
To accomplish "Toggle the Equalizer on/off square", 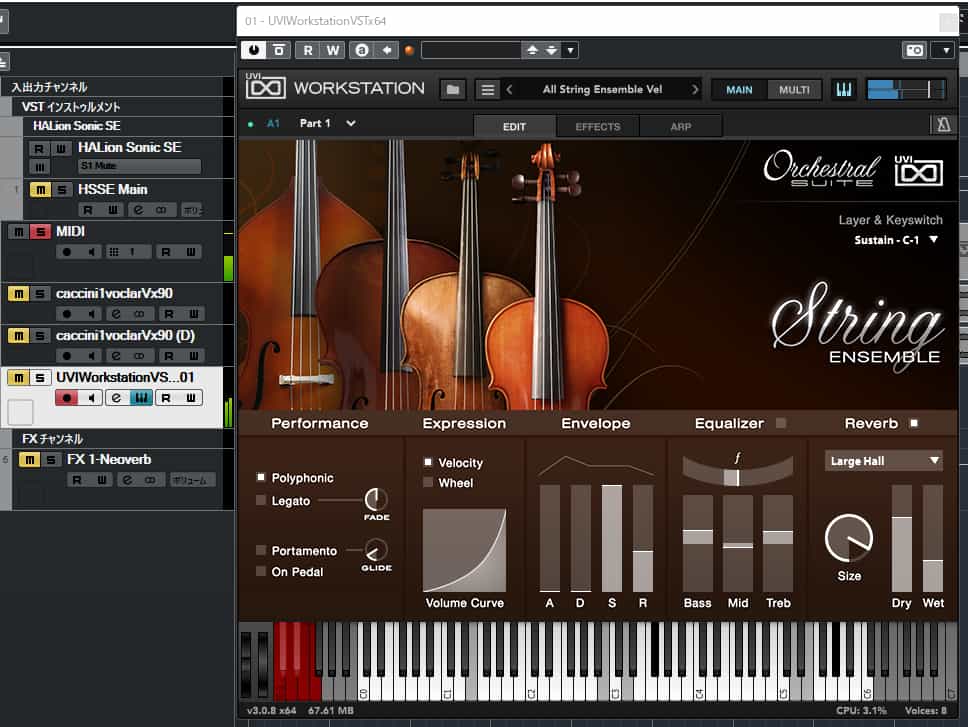I will coord(781,423).
